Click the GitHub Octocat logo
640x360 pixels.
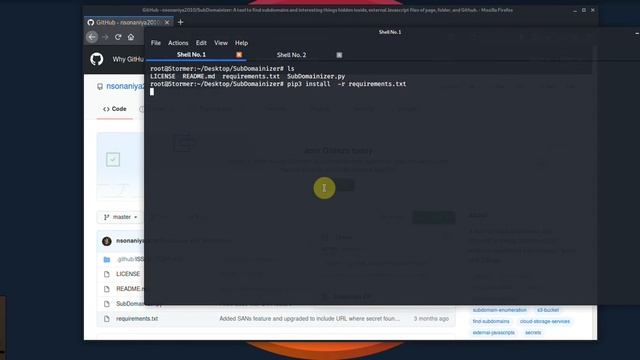(x=97, y=59)
